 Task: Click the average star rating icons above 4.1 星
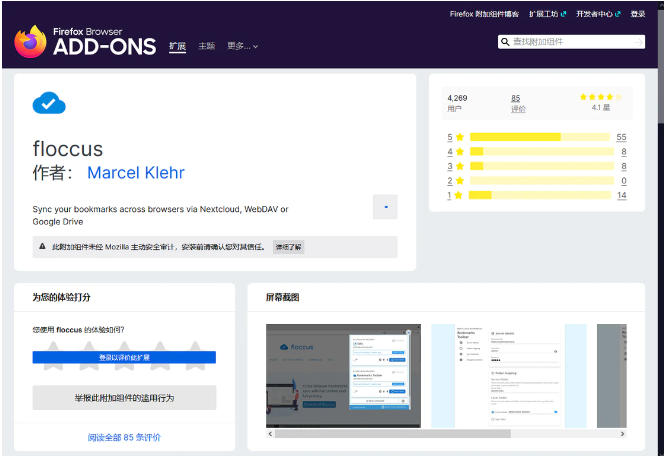pos(601,97)
